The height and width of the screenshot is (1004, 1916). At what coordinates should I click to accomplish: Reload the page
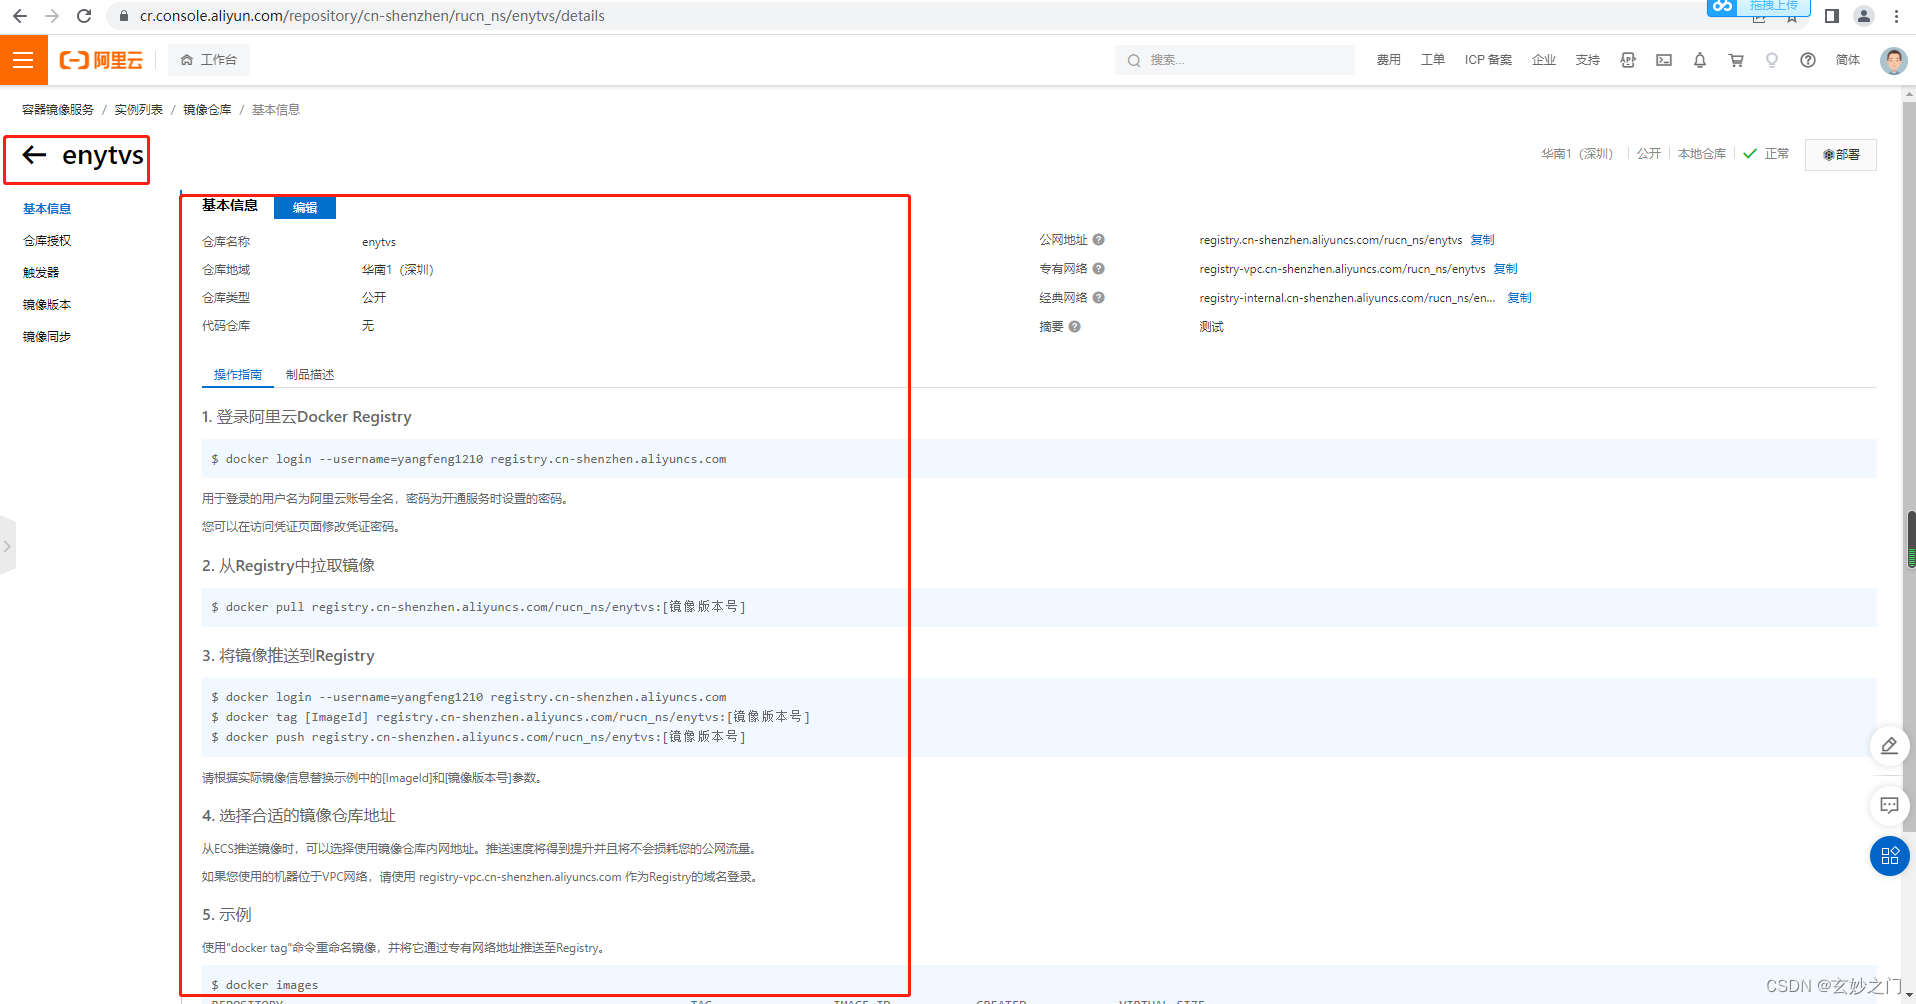coord(84,16)
